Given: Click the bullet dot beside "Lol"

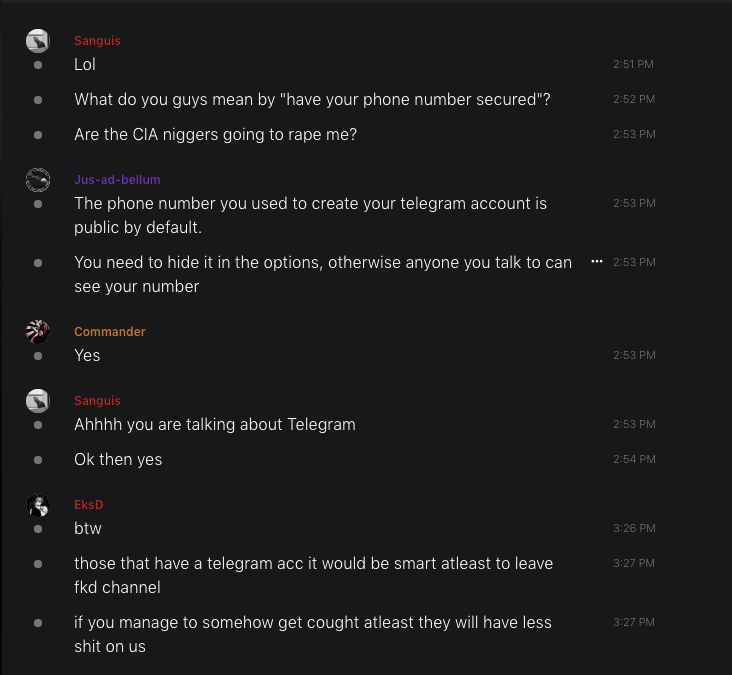Looking at the screenshot, I should [x=38, y=65].
